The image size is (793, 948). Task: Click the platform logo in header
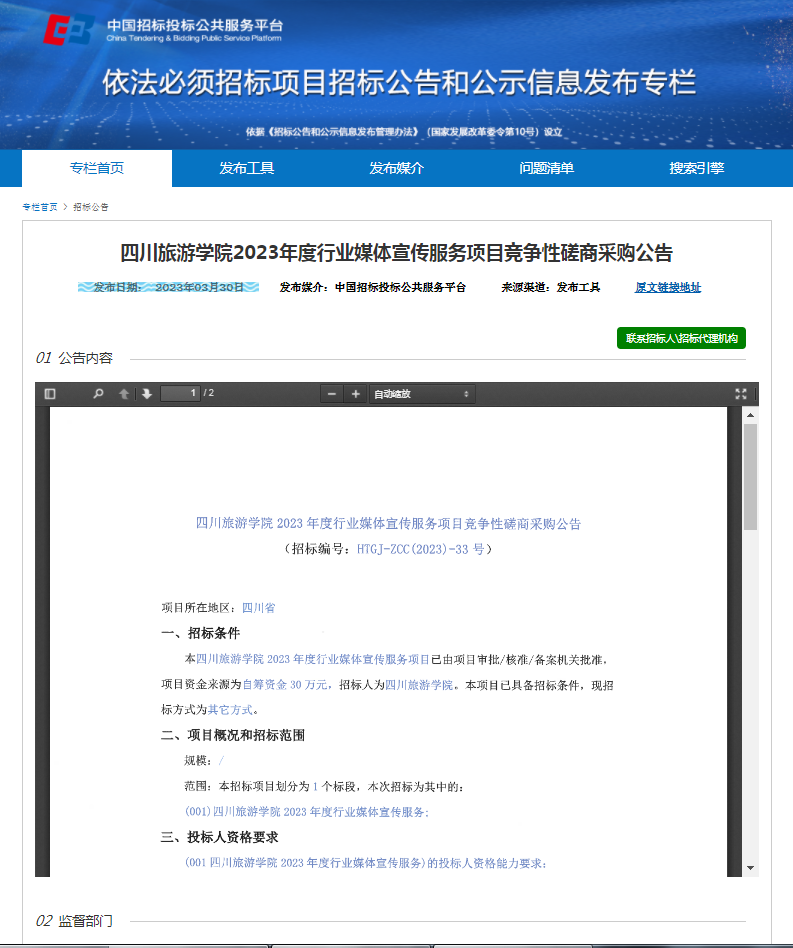click(68, 30)
